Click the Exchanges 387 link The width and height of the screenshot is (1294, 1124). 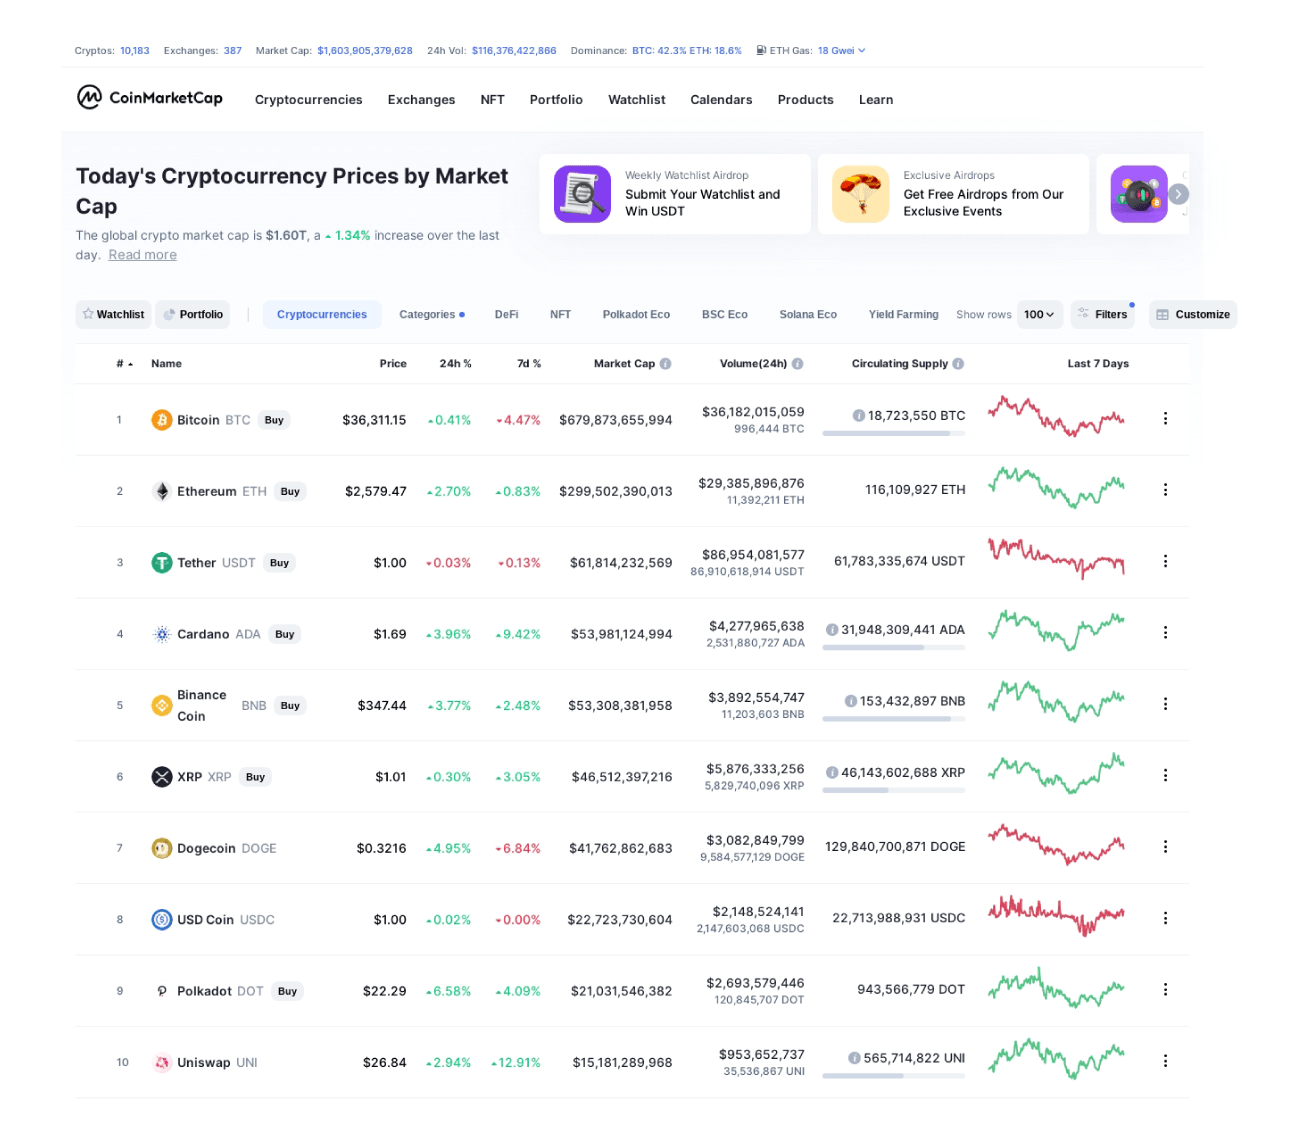232,50
